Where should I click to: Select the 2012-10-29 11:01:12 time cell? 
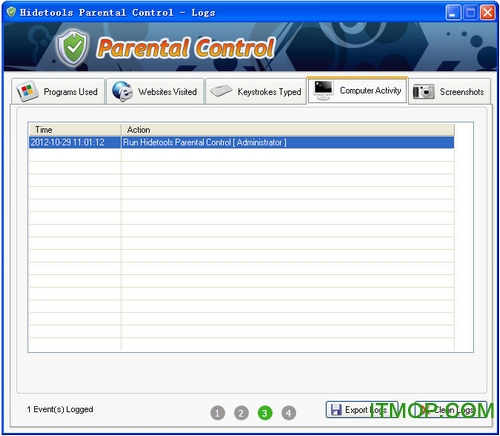click(75, 143)
